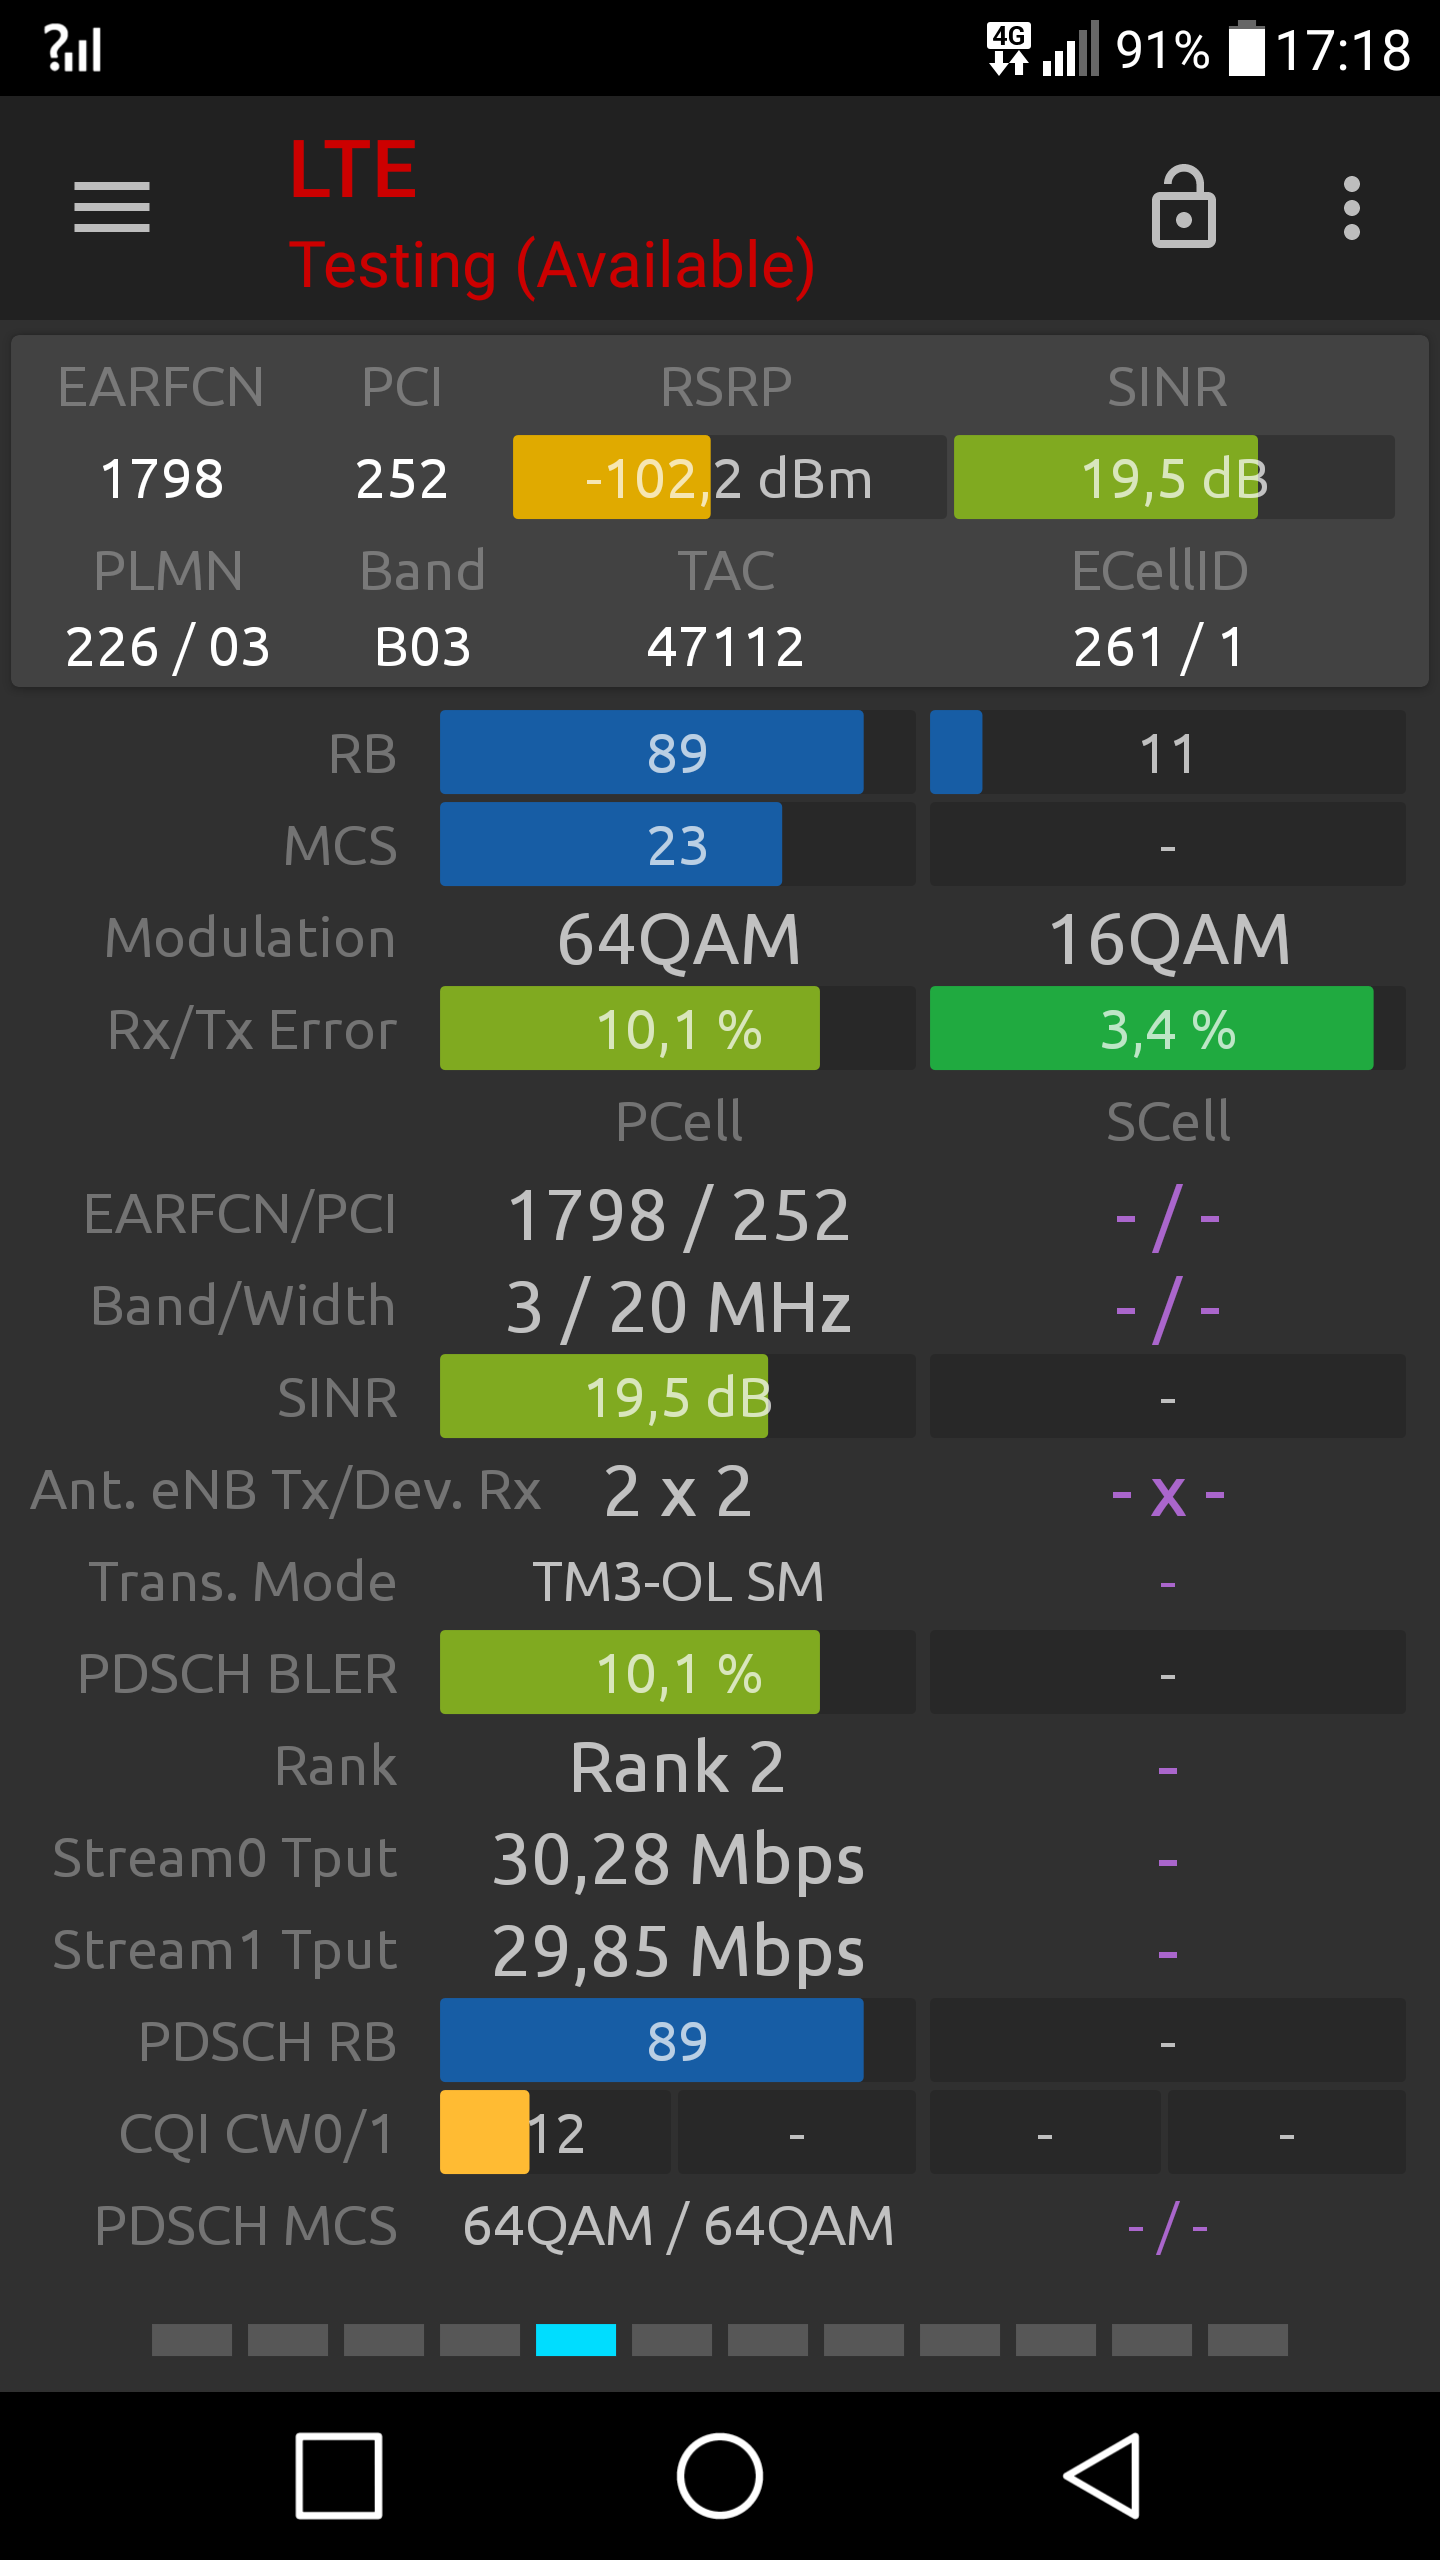The height and width of the screenshot is (2560, 1440).
Task: Open recent apps square button
Action: coord(339,2476)
